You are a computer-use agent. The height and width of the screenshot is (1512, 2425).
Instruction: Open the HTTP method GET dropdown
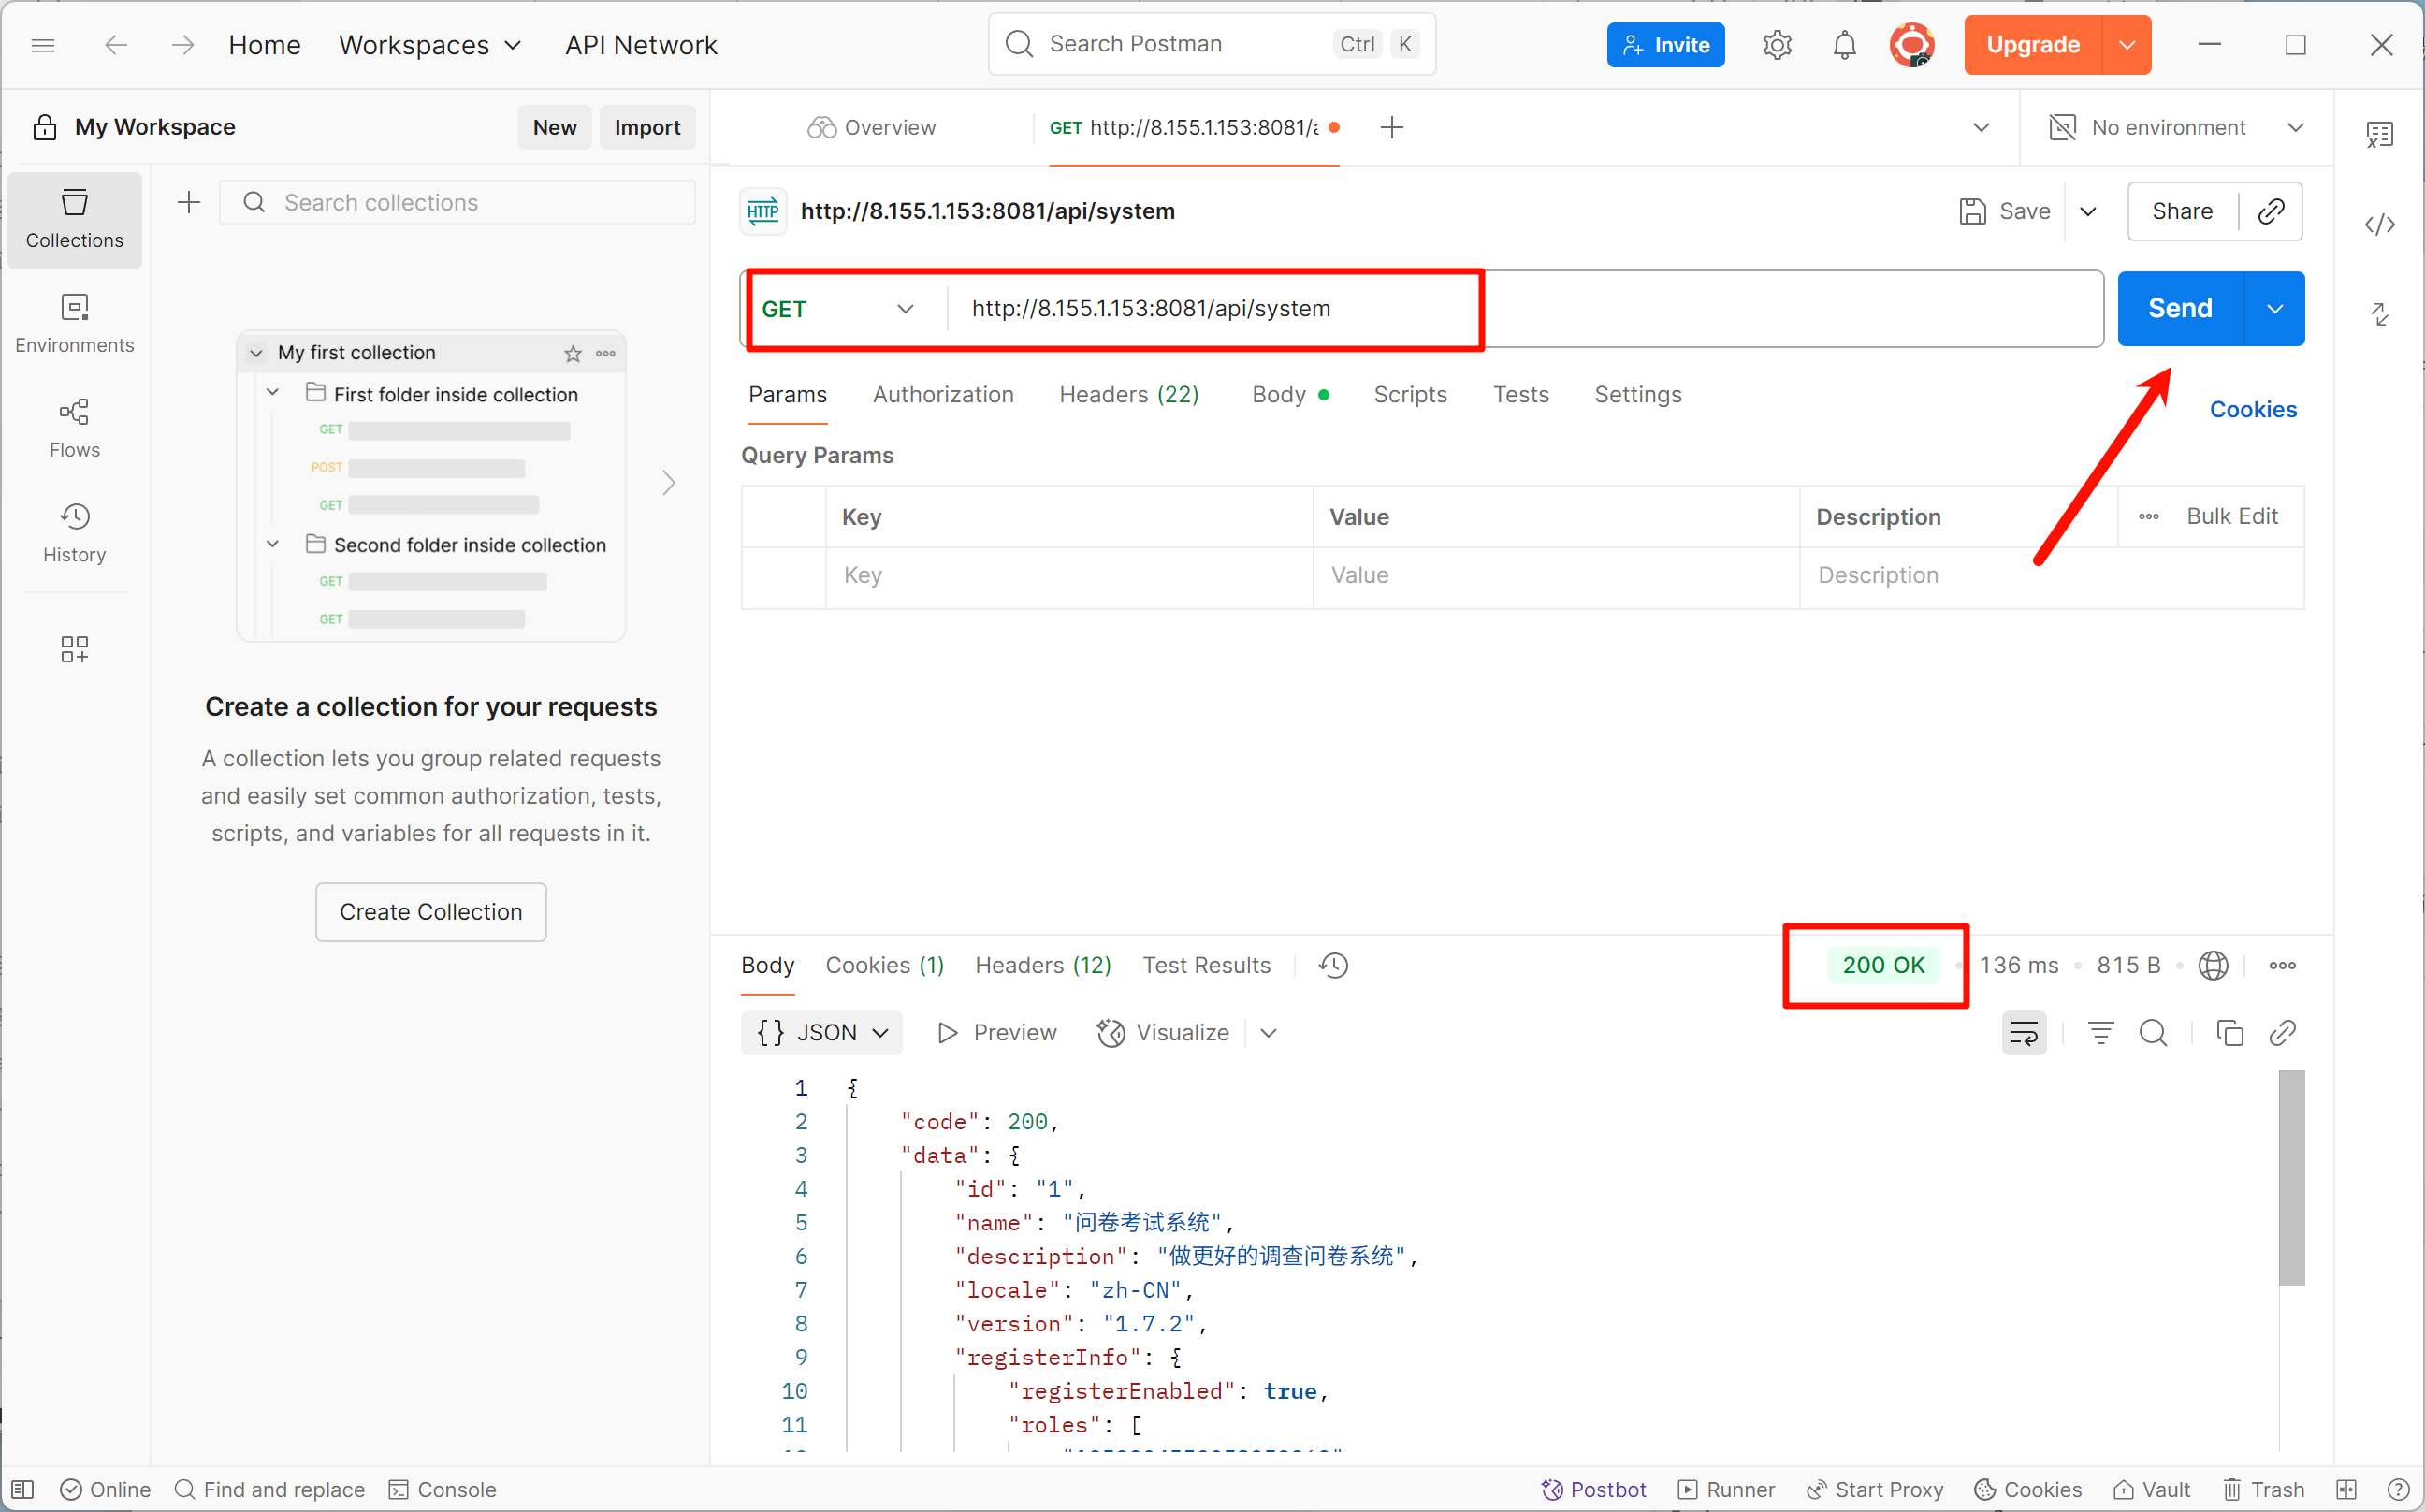838,309
